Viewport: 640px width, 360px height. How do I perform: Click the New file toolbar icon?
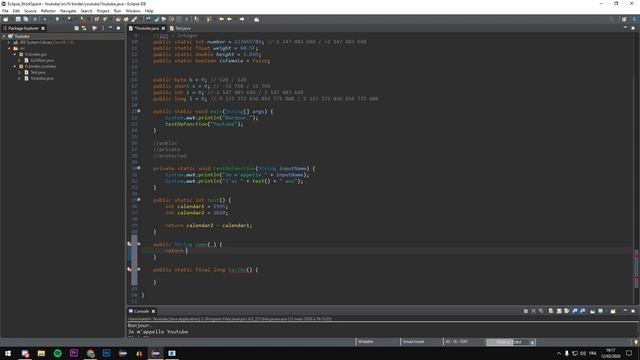coord(6,19)
